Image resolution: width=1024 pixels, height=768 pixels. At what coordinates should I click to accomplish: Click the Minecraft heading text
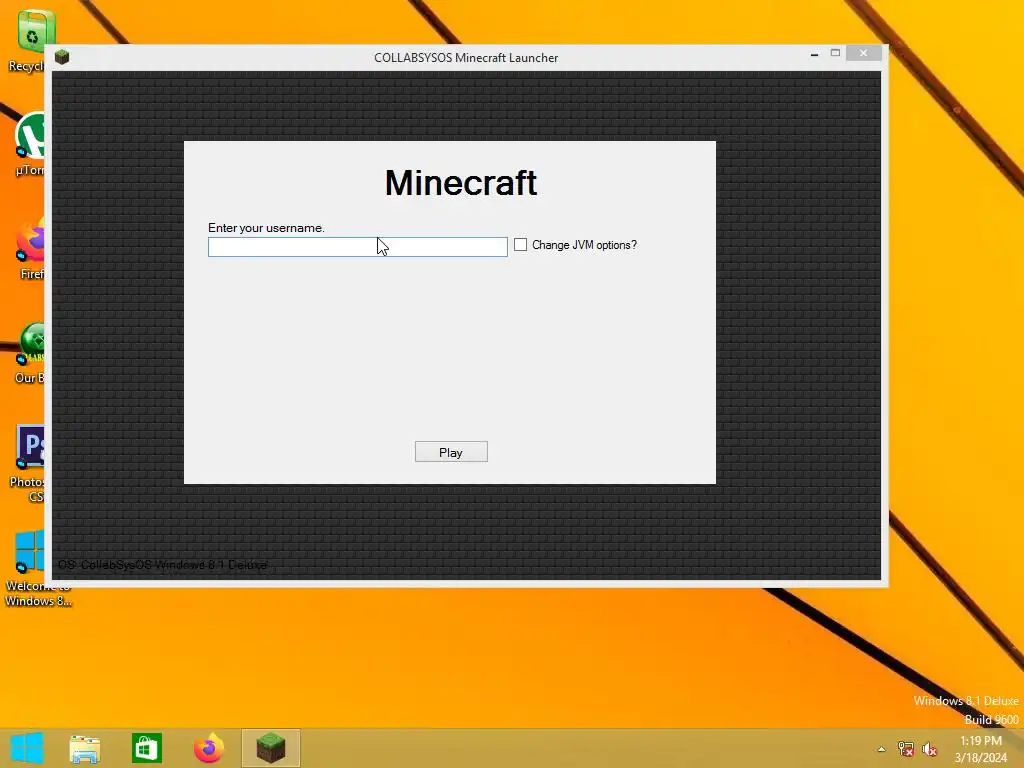[461, 183]
